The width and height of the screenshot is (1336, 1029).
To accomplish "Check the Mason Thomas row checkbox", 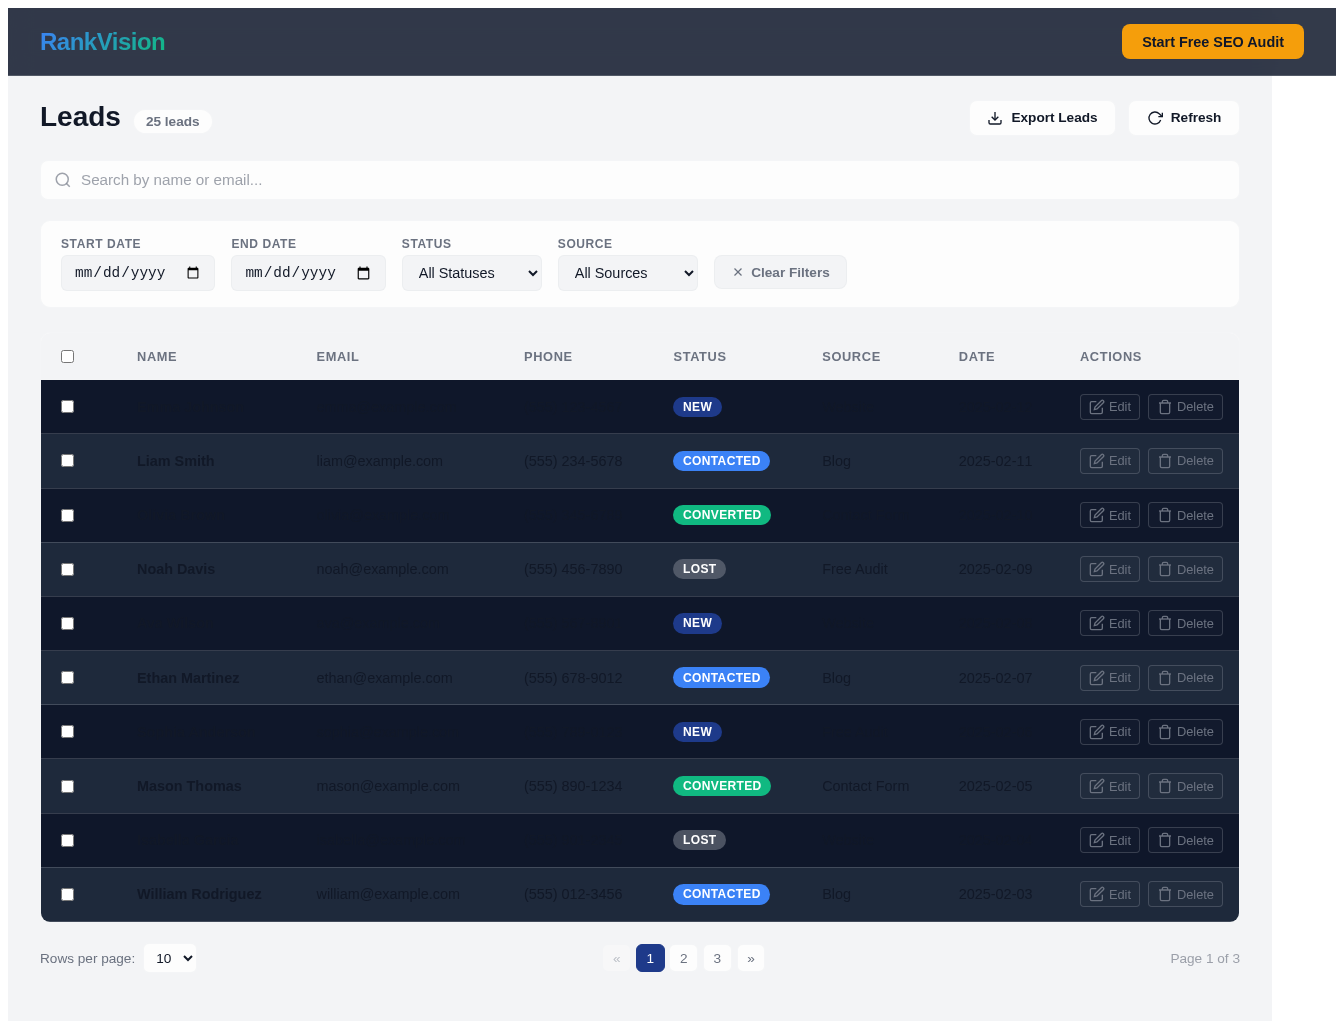I will pyautogui.click(x=67, y=786).
